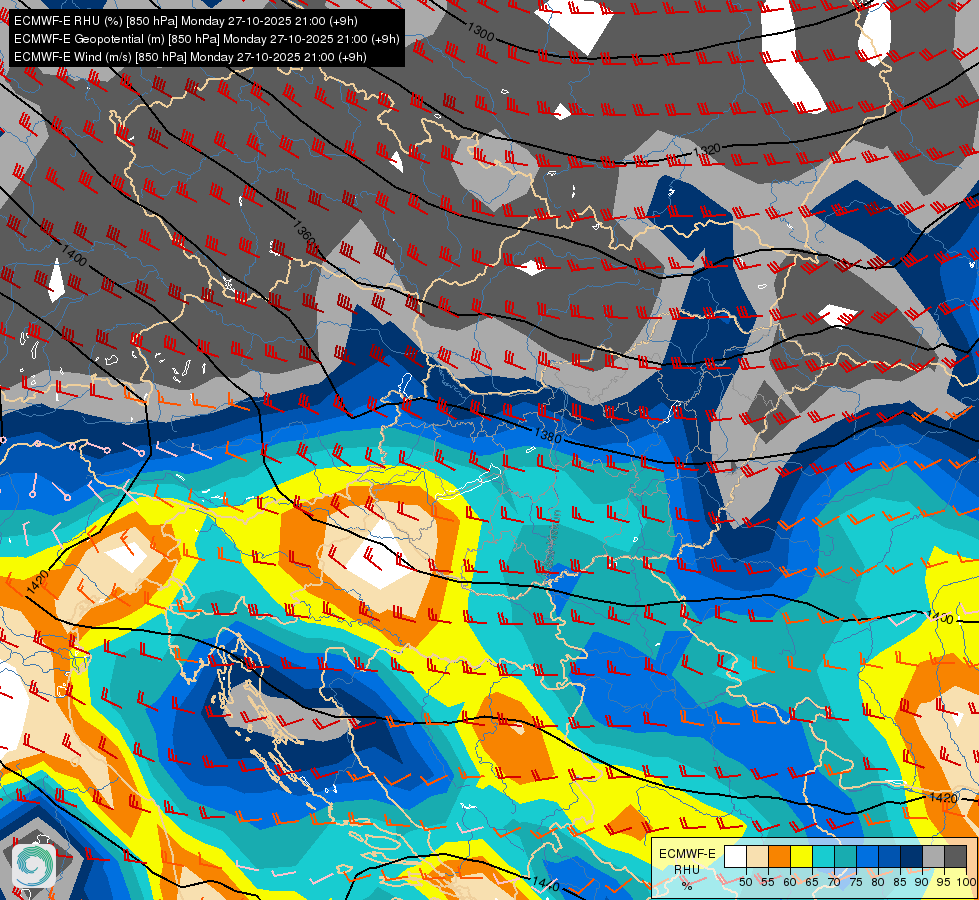This screenshot has height=900, width=979.
Task: Click the navy 85-90% legend swatch
Action: pyautogui.click(x=911, y=856)
